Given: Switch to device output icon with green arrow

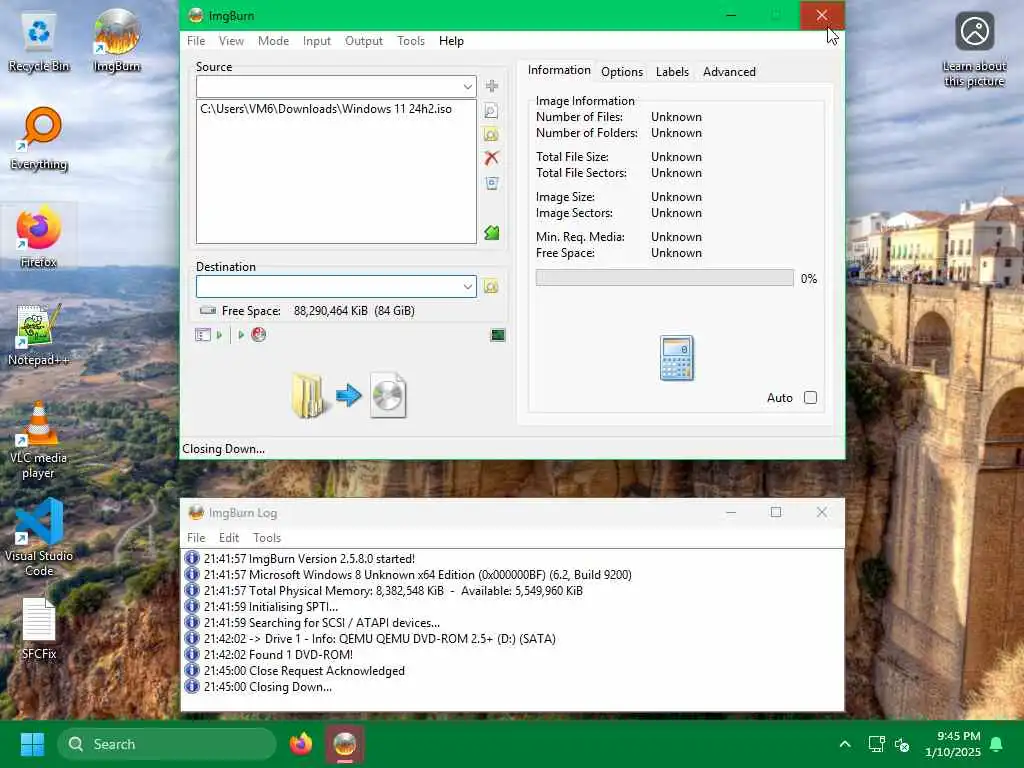Looking at the screenshot, I should tap(209, 335).
